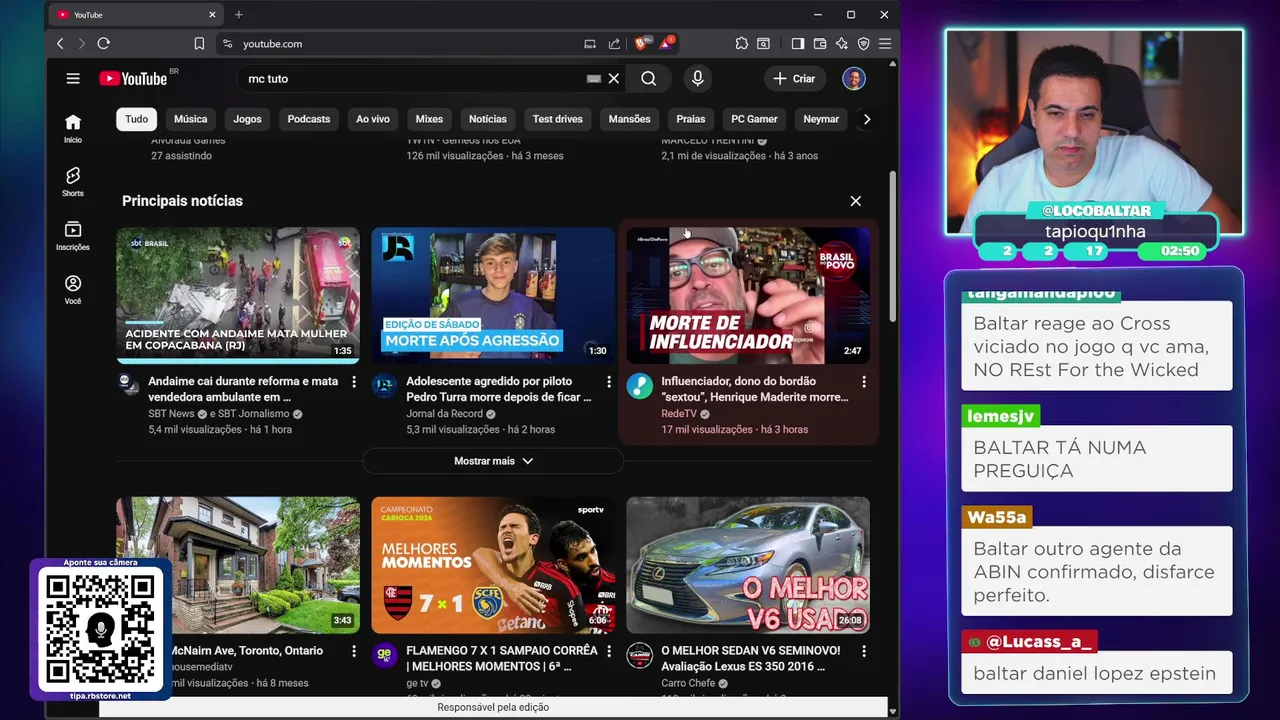Click the youtube.com address bar
The image size is (1280, 720).
[x=400, y=43]
